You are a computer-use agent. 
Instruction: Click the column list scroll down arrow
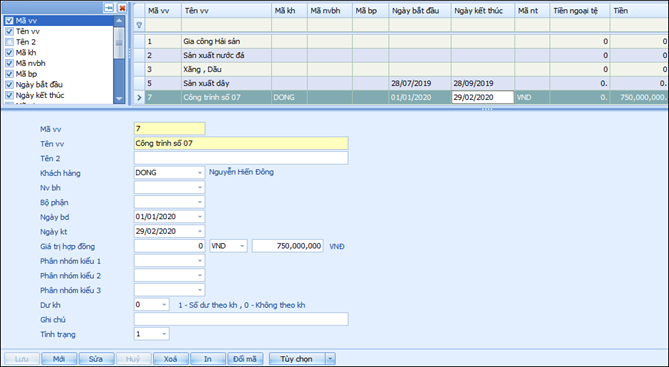(119, 99)
